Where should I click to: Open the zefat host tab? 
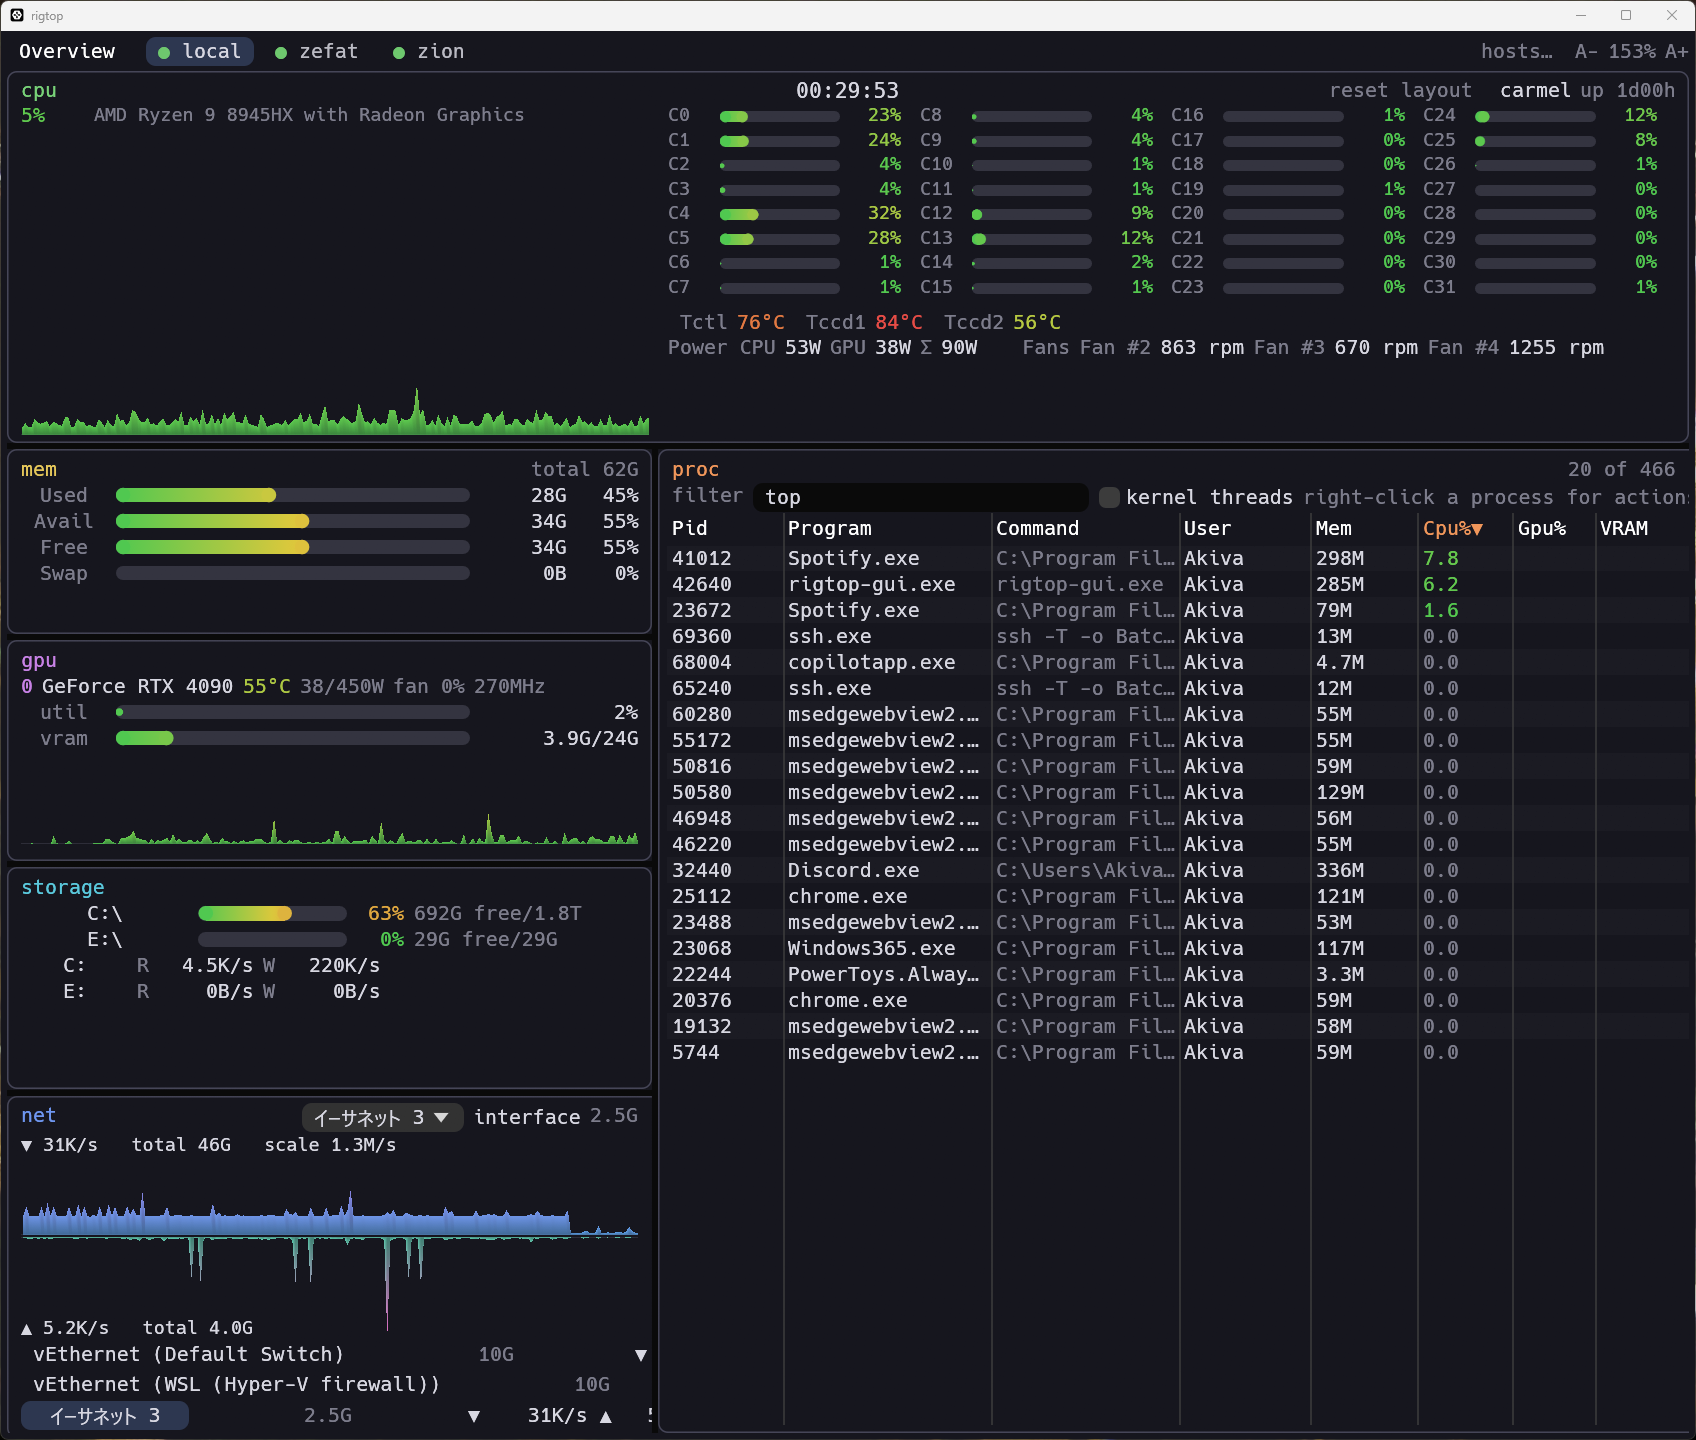[316, 51]
